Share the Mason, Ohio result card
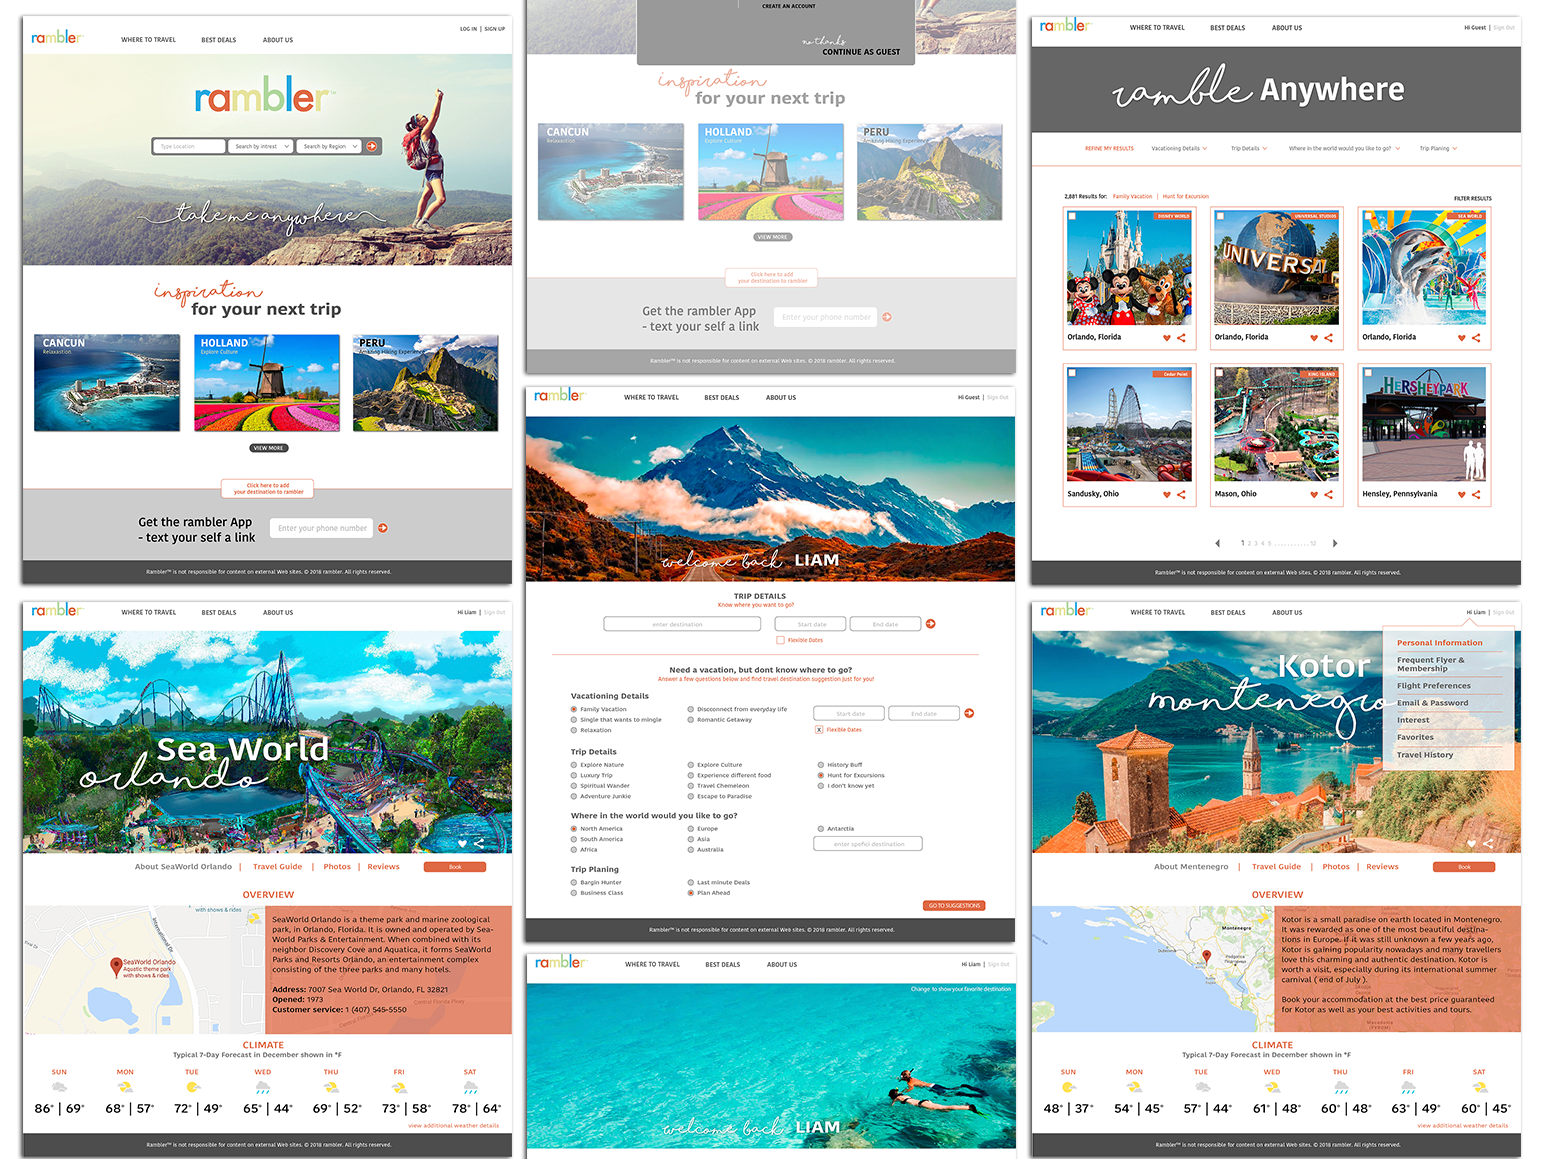 tap(1328, 494)
